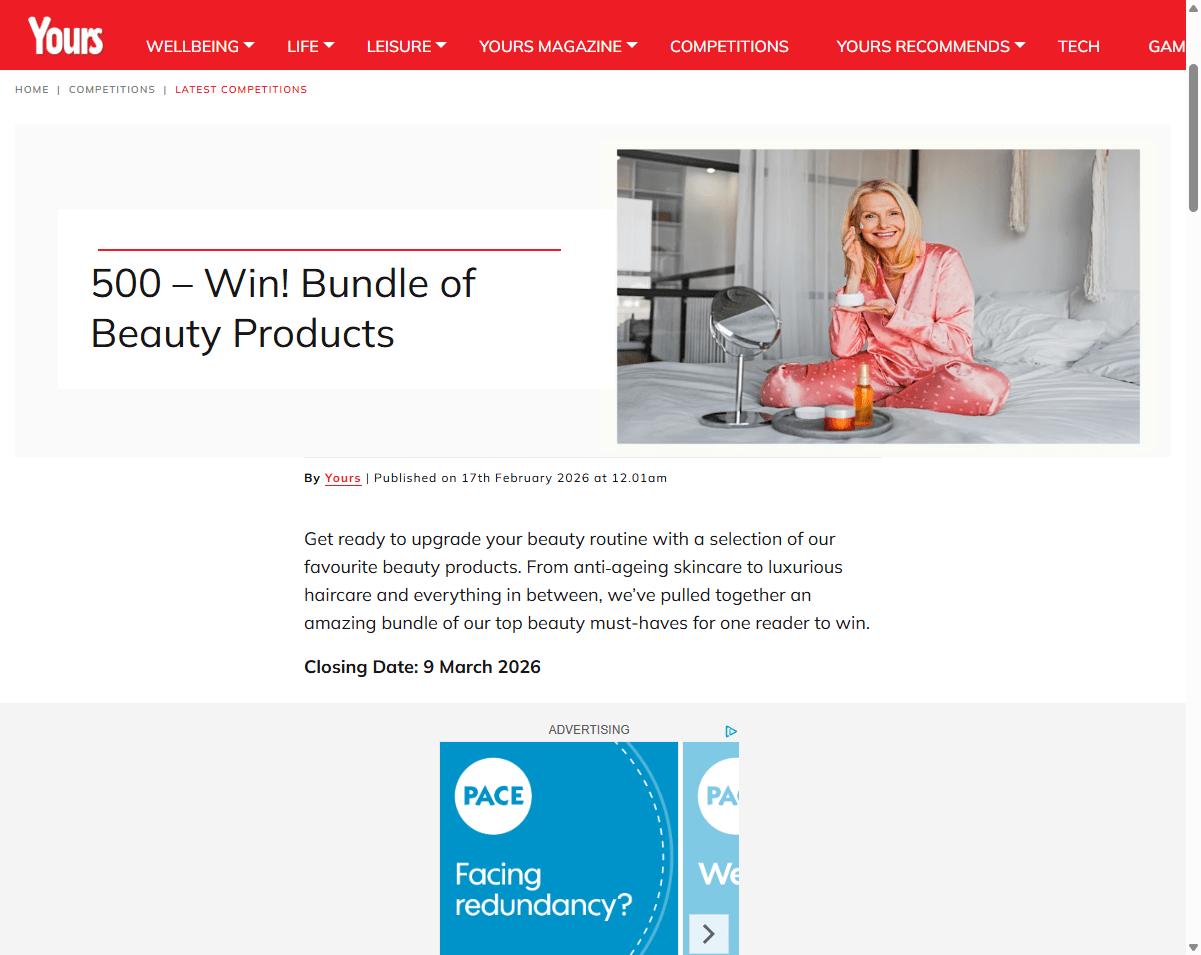
Task: Open Yours Recommends dropdown arrow
Action: [1020, 45]
